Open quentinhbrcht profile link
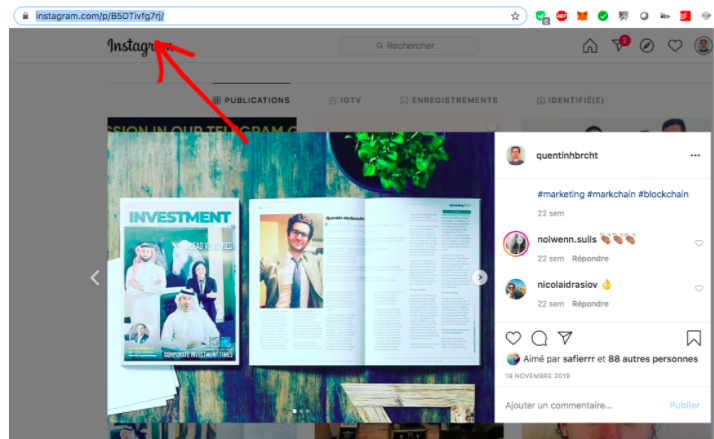Image resolution: width=714 pixels, height=439 pixels. (567, 155)
